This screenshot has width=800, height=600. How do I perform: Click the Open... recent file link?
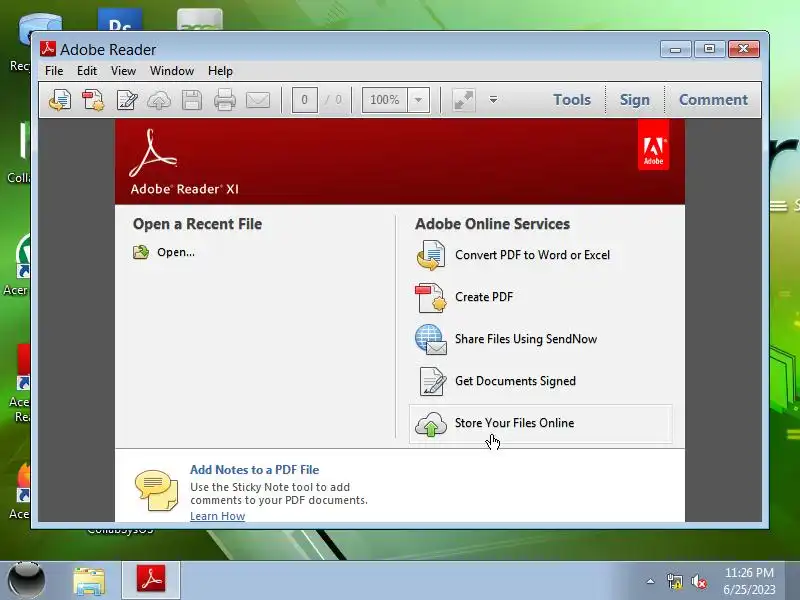(x=176, y=252)
